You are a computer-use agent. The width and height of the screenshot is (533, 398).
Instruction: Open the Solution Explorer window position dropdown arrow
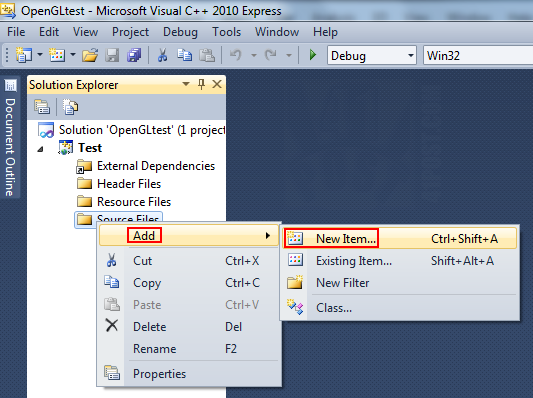coord(186,84)
